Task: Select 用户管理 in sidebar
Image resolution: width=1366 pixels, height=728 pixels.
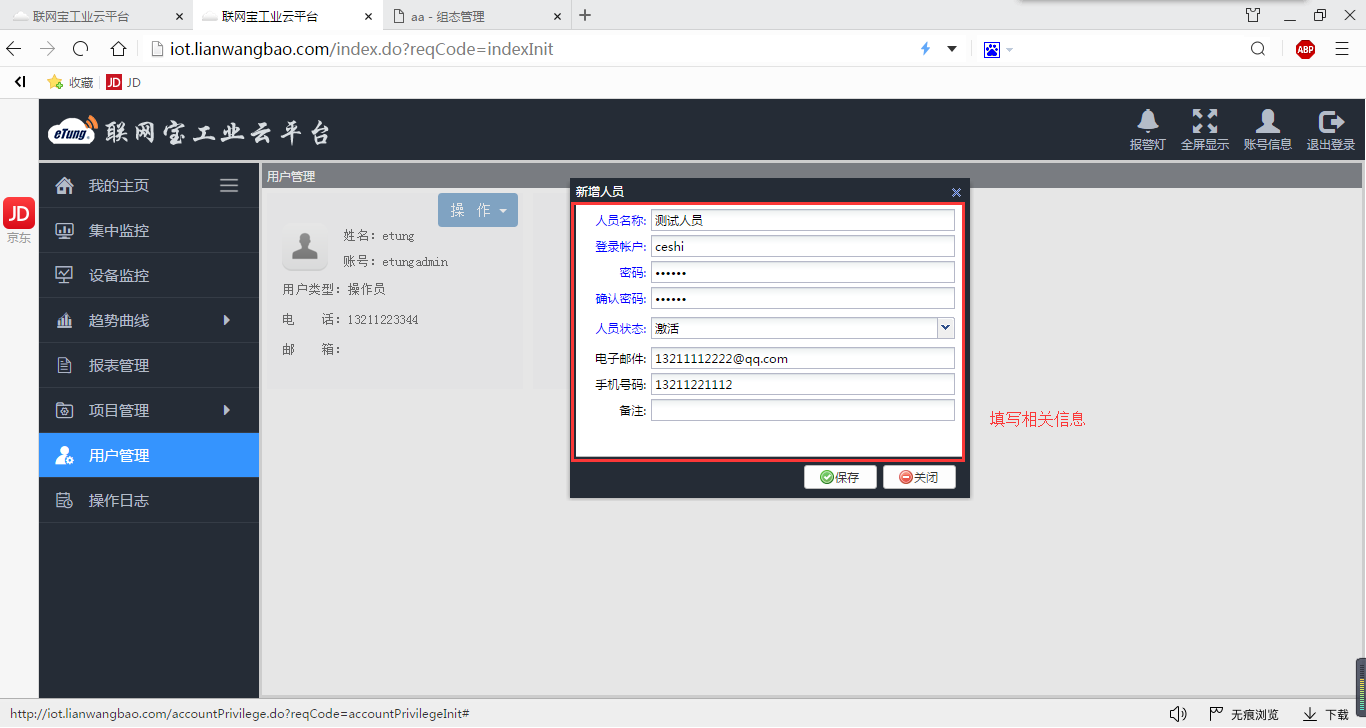Action: 149,455
